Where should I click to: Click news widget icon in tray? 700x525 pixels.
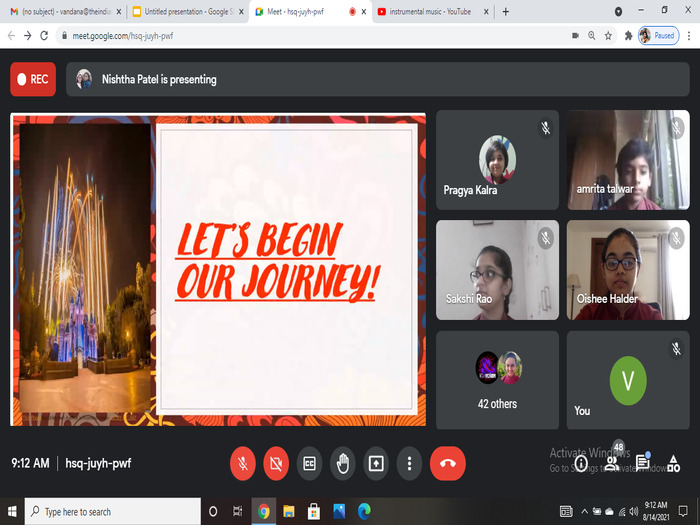click(566, 512)
